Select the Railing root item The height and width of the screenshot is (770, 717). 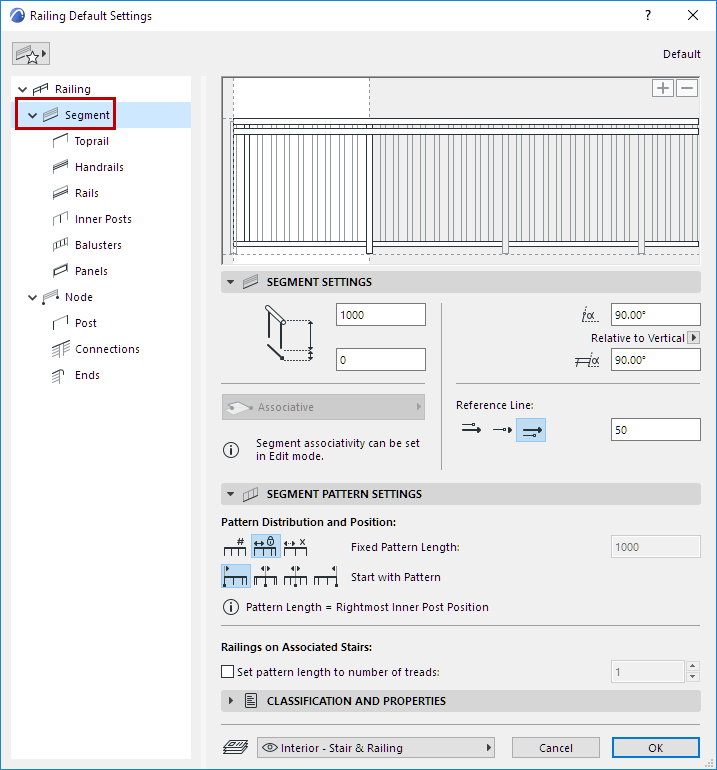(x=73, y=89)
